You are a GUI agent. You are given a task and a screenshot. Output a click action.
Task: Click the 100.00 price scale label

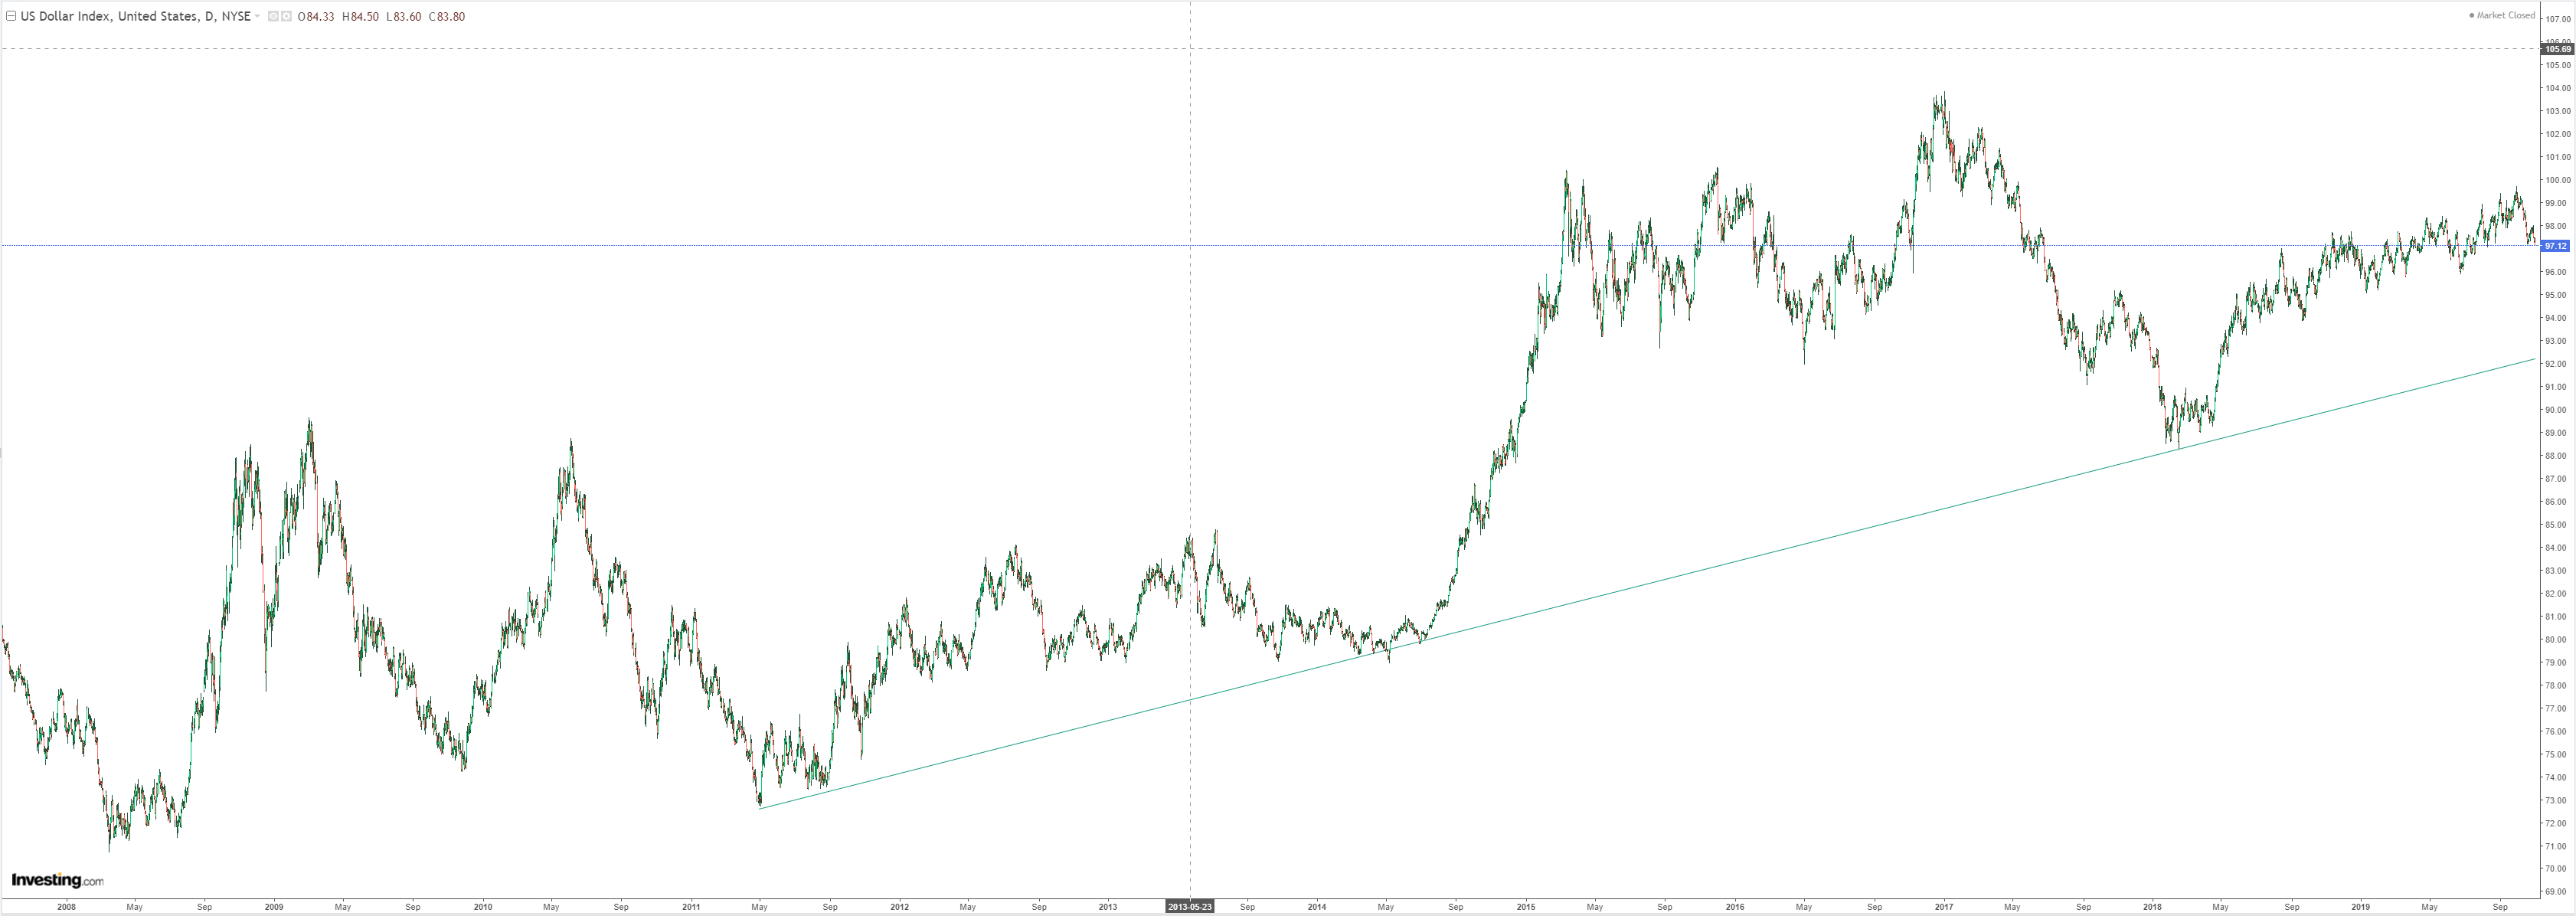pos(2558,180)
